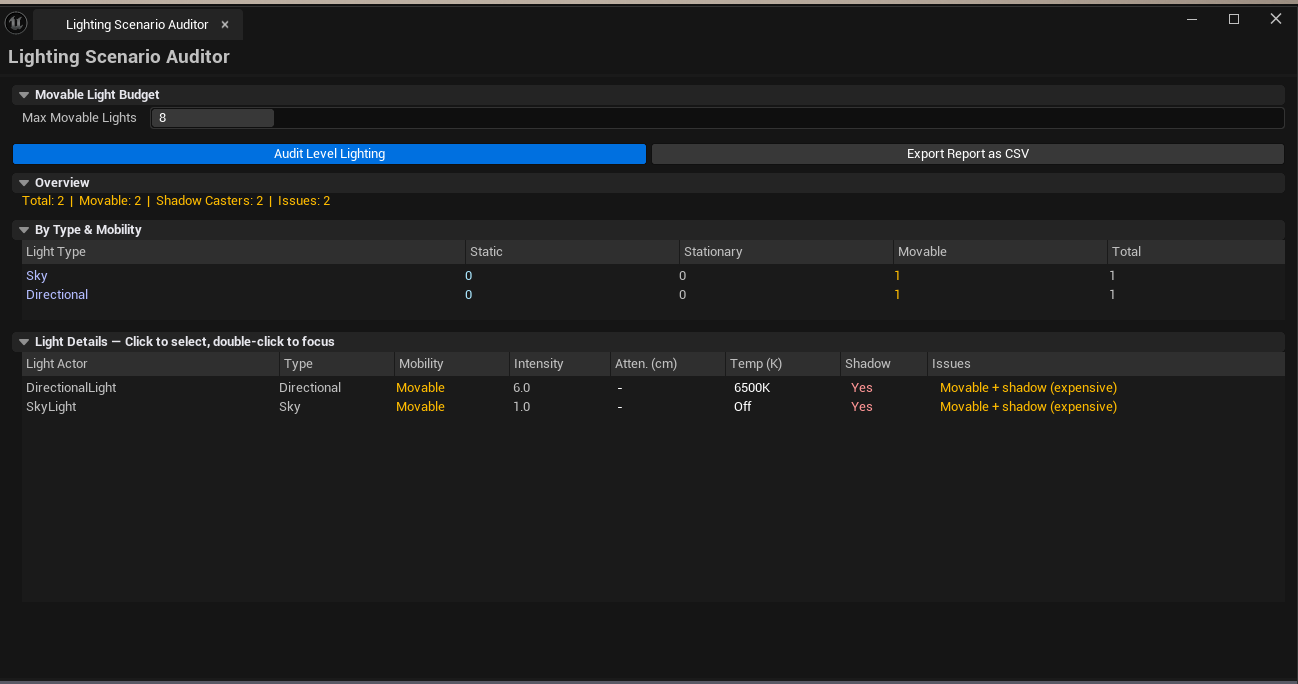Maximize the auditor window

(1234, 19)
